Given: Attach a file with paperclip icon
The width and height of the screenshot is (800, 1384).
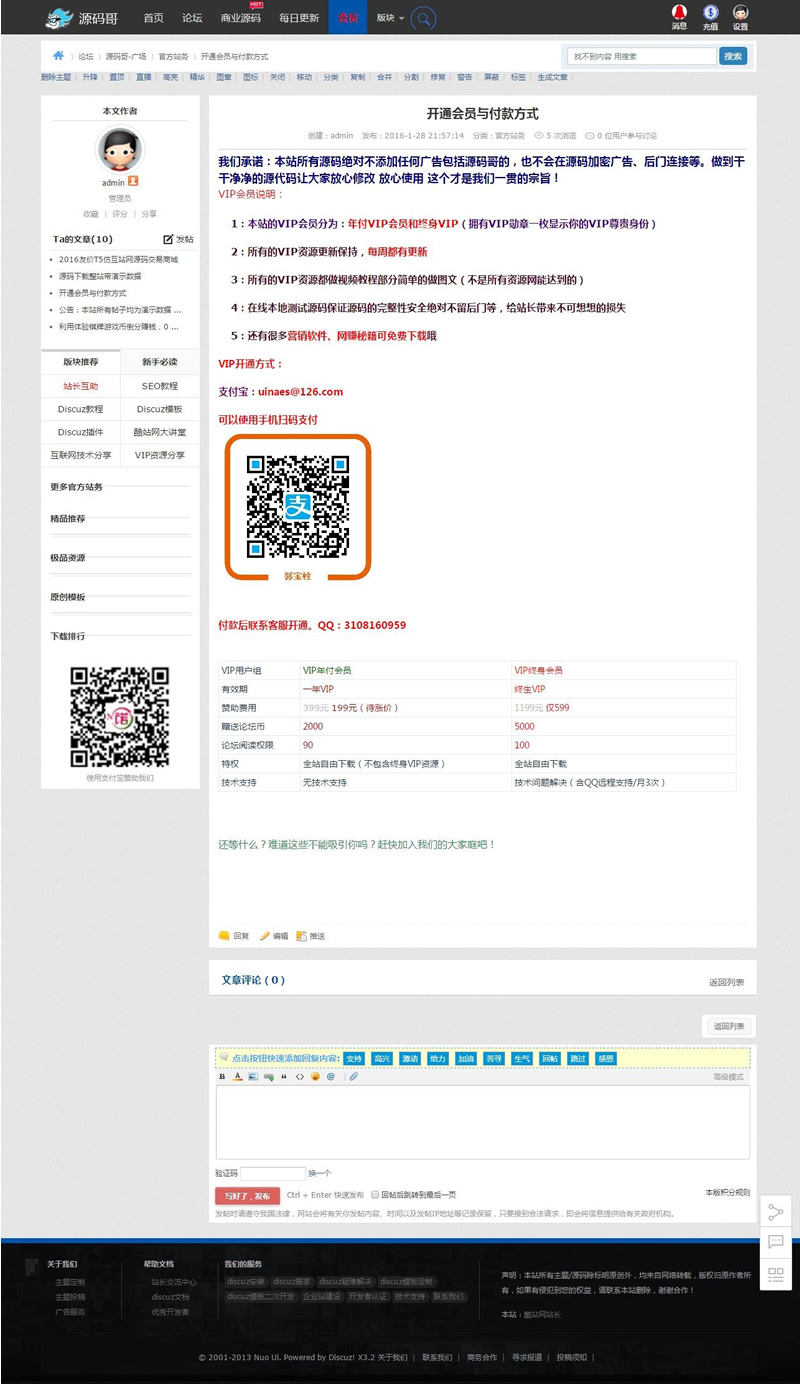Looking at the screenshot, I should click(353, 1077).
